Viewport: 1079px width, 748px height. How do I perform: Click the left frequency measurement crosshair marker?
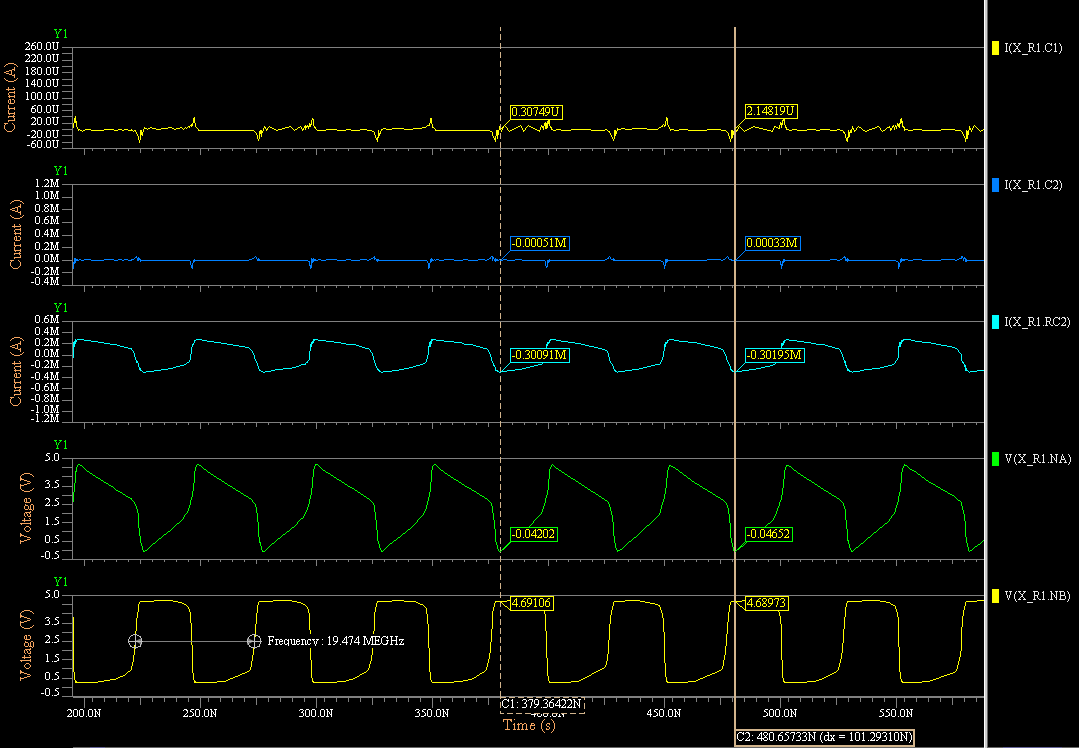[135, 641]
